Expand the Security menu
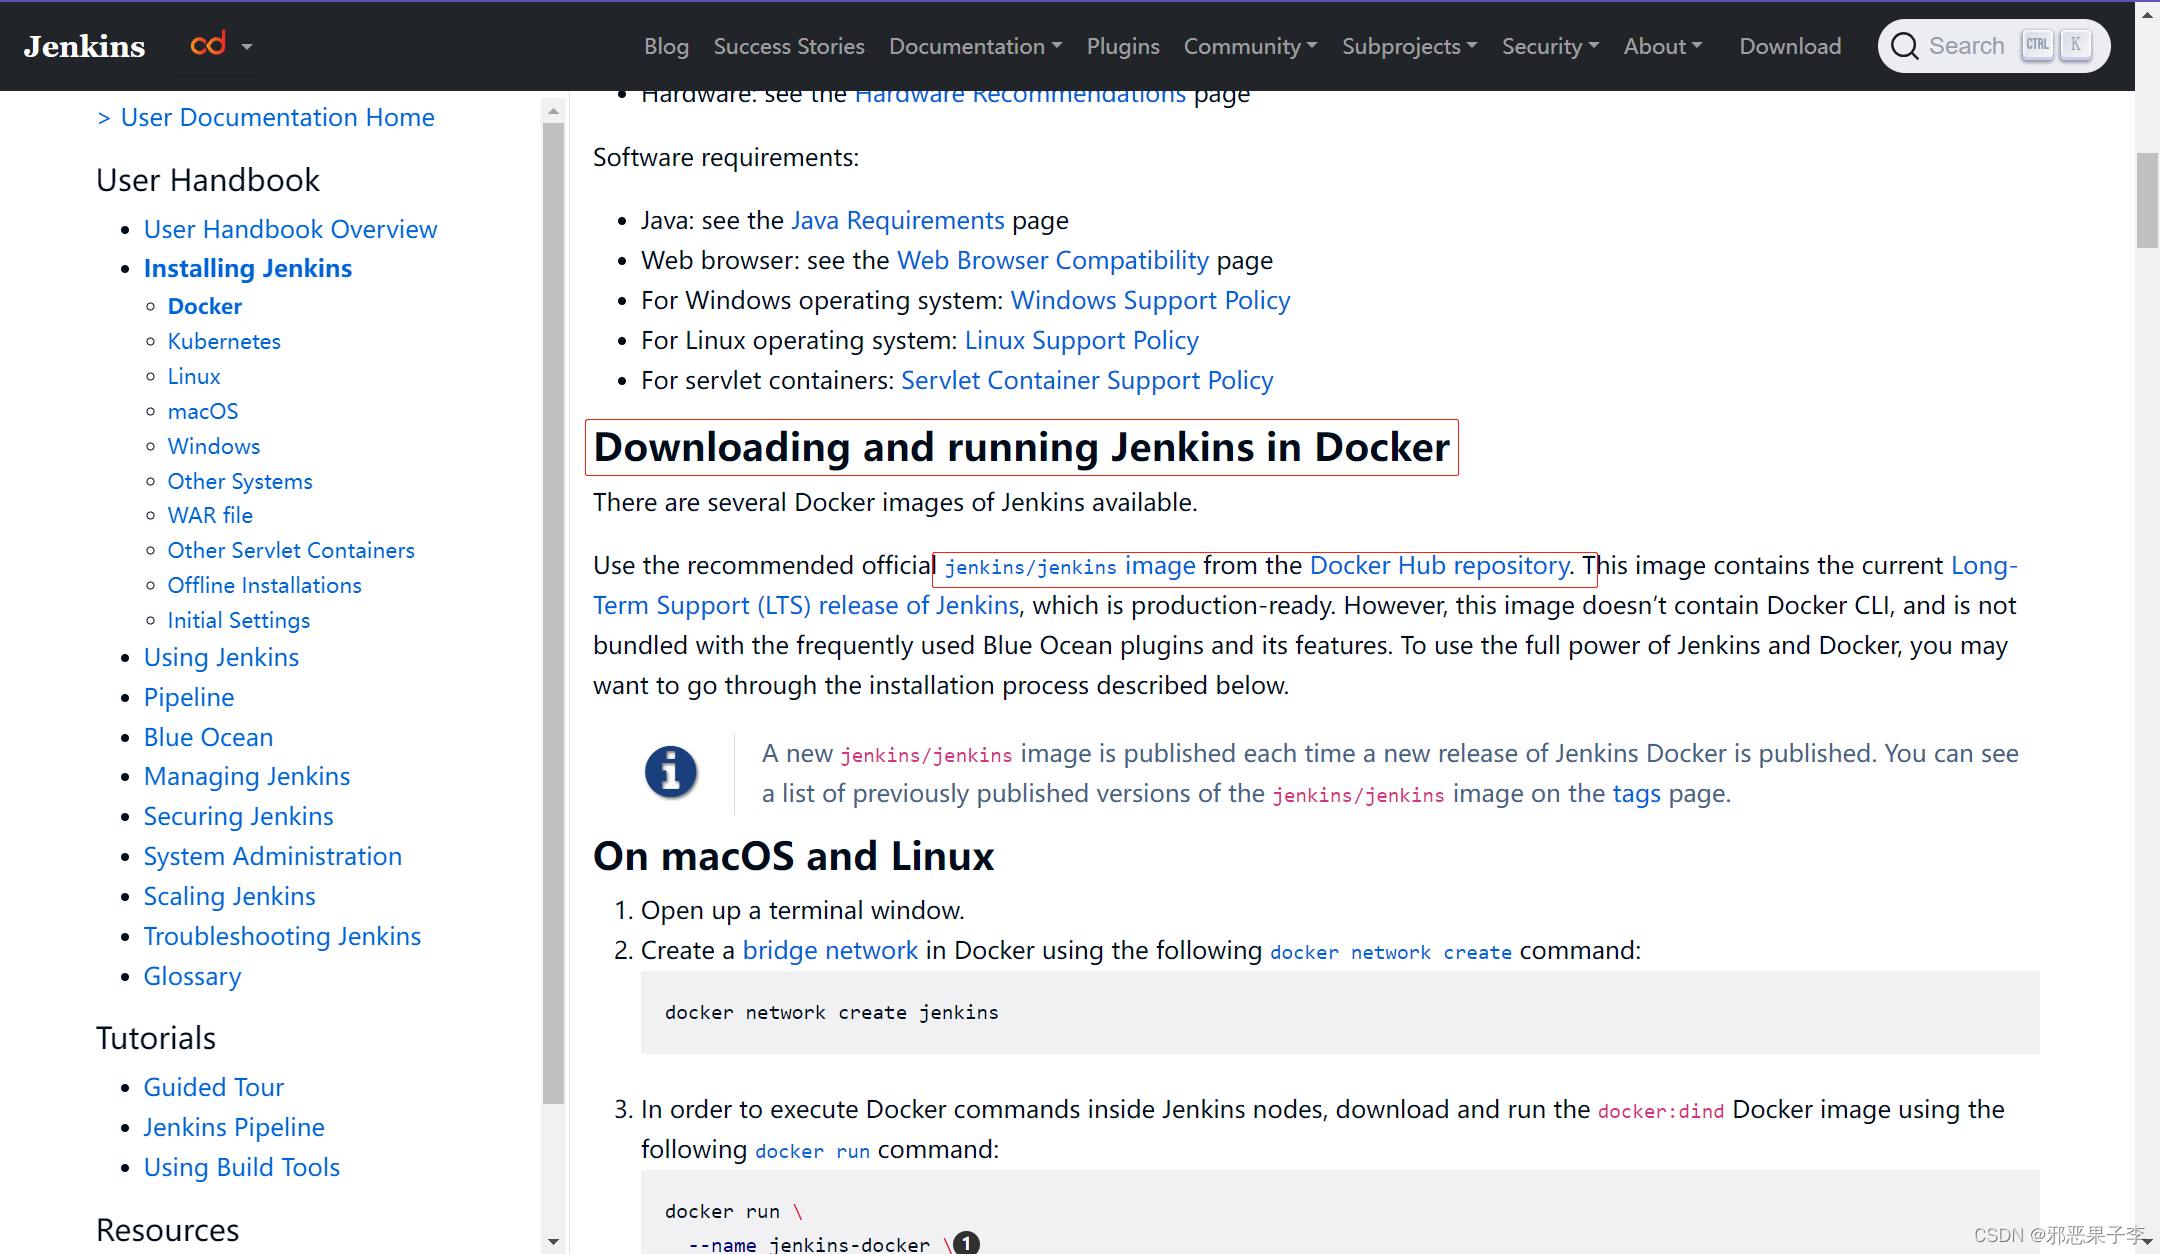Screen dimensions: 2160x1254 (x=1550, y=46)
